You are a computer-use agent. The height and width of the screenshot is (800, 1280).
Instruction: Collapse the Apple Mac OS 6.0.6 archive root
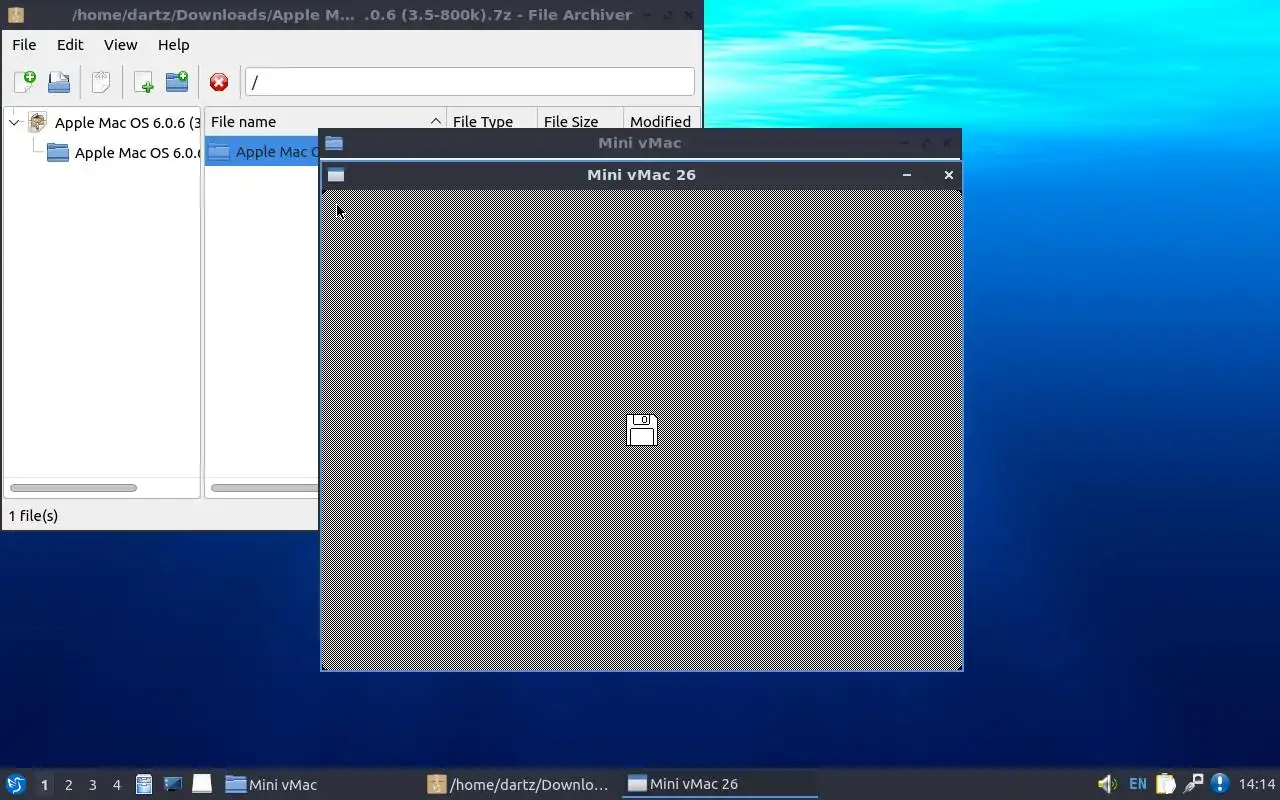(14, 123)
